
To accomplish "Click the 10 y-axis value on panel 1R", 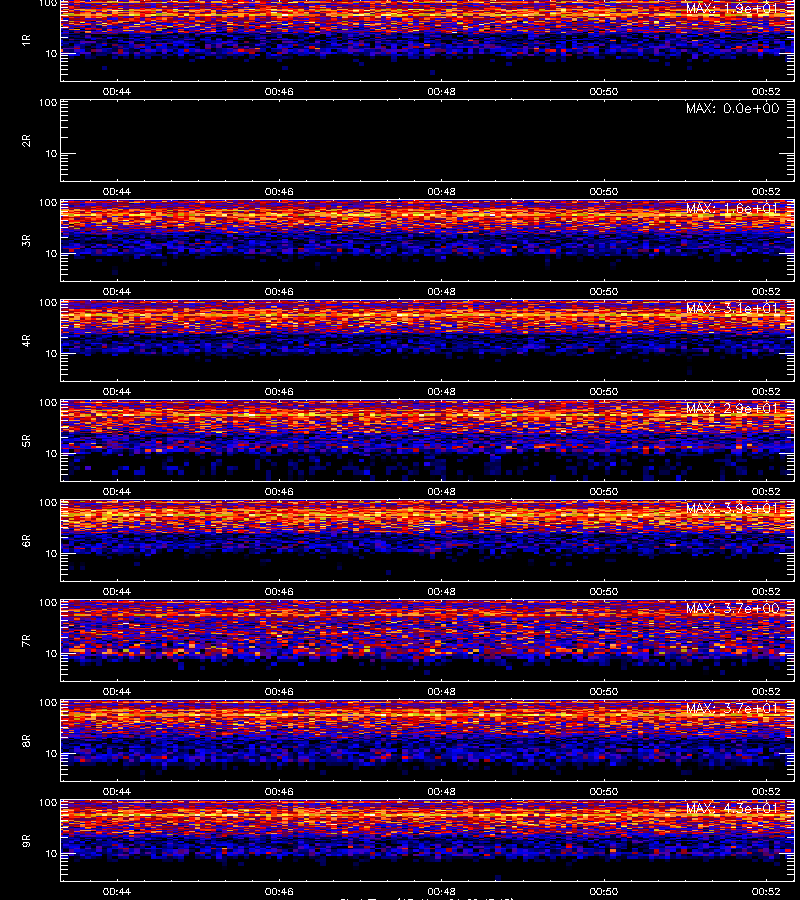I will coord(51,53).
